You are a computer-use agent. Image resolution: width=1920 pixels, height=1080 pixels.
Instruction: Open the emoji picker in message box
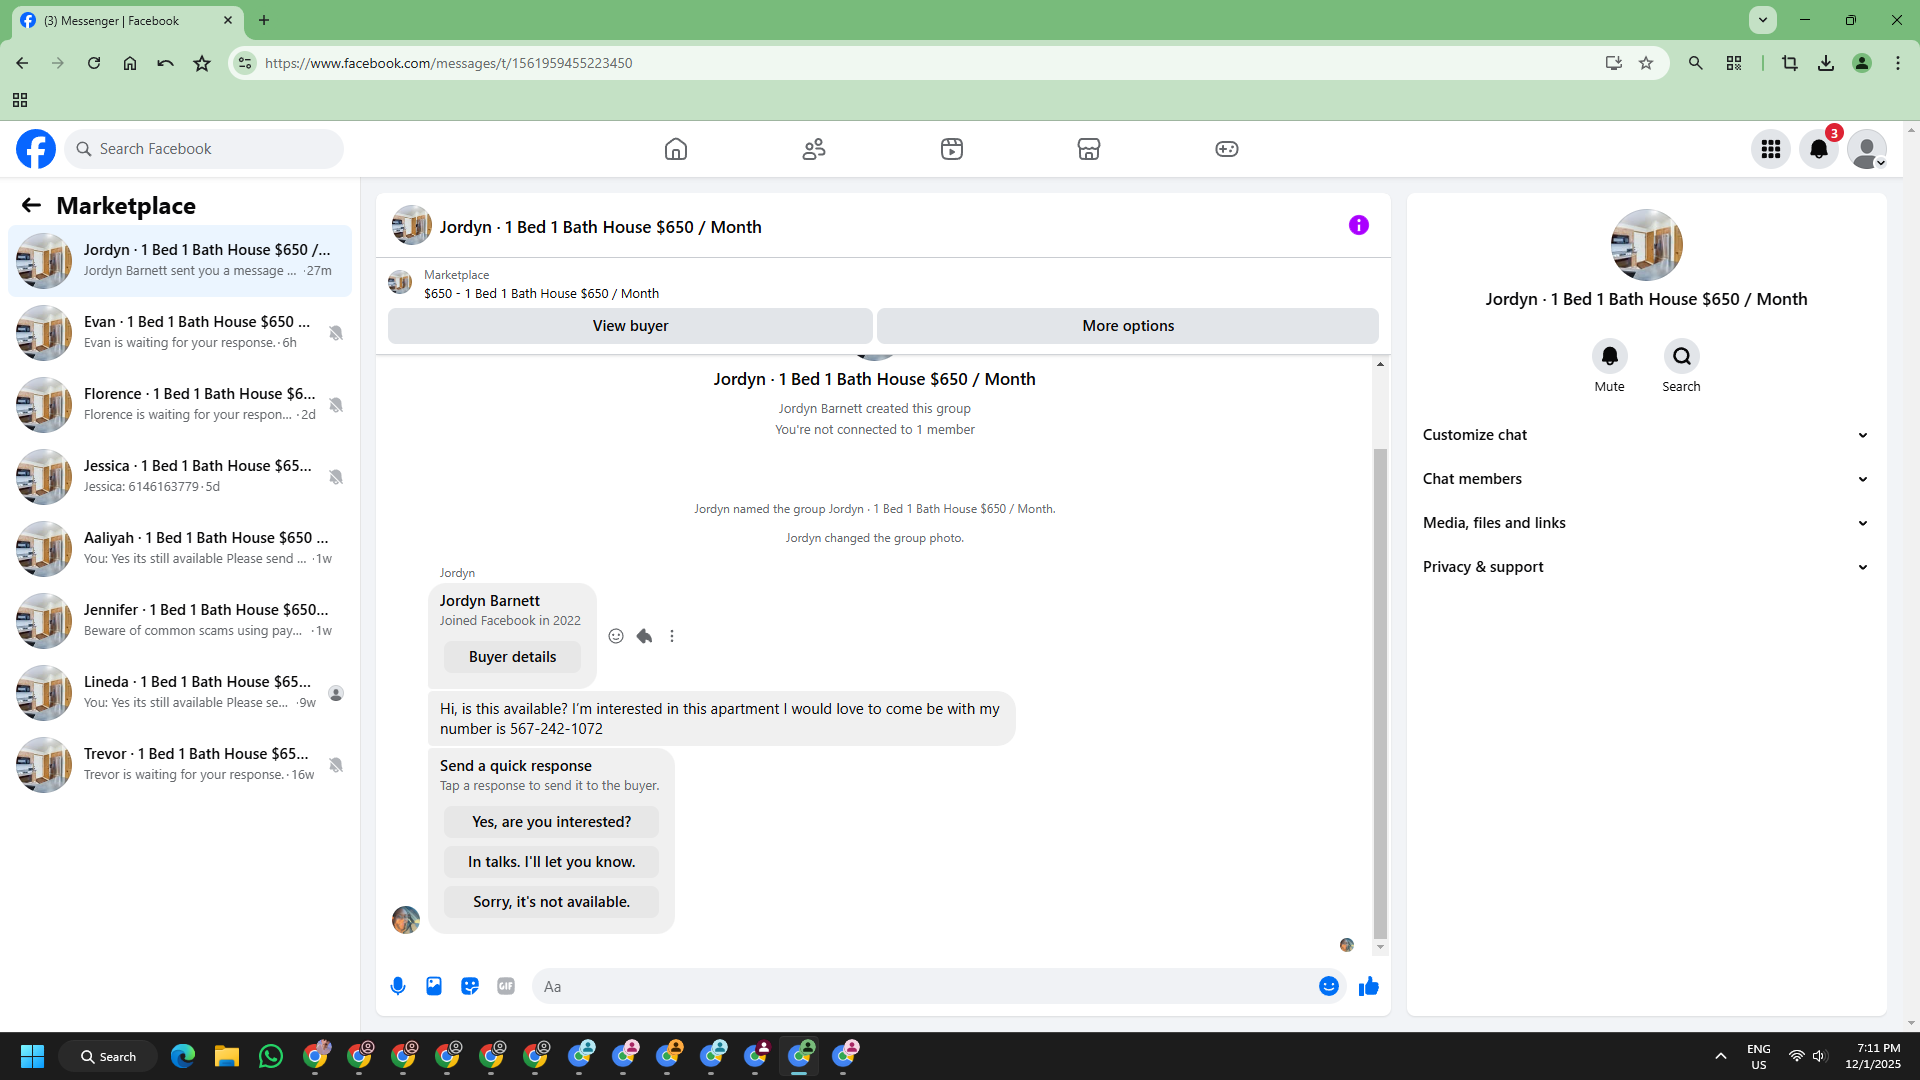(1329, 986)
